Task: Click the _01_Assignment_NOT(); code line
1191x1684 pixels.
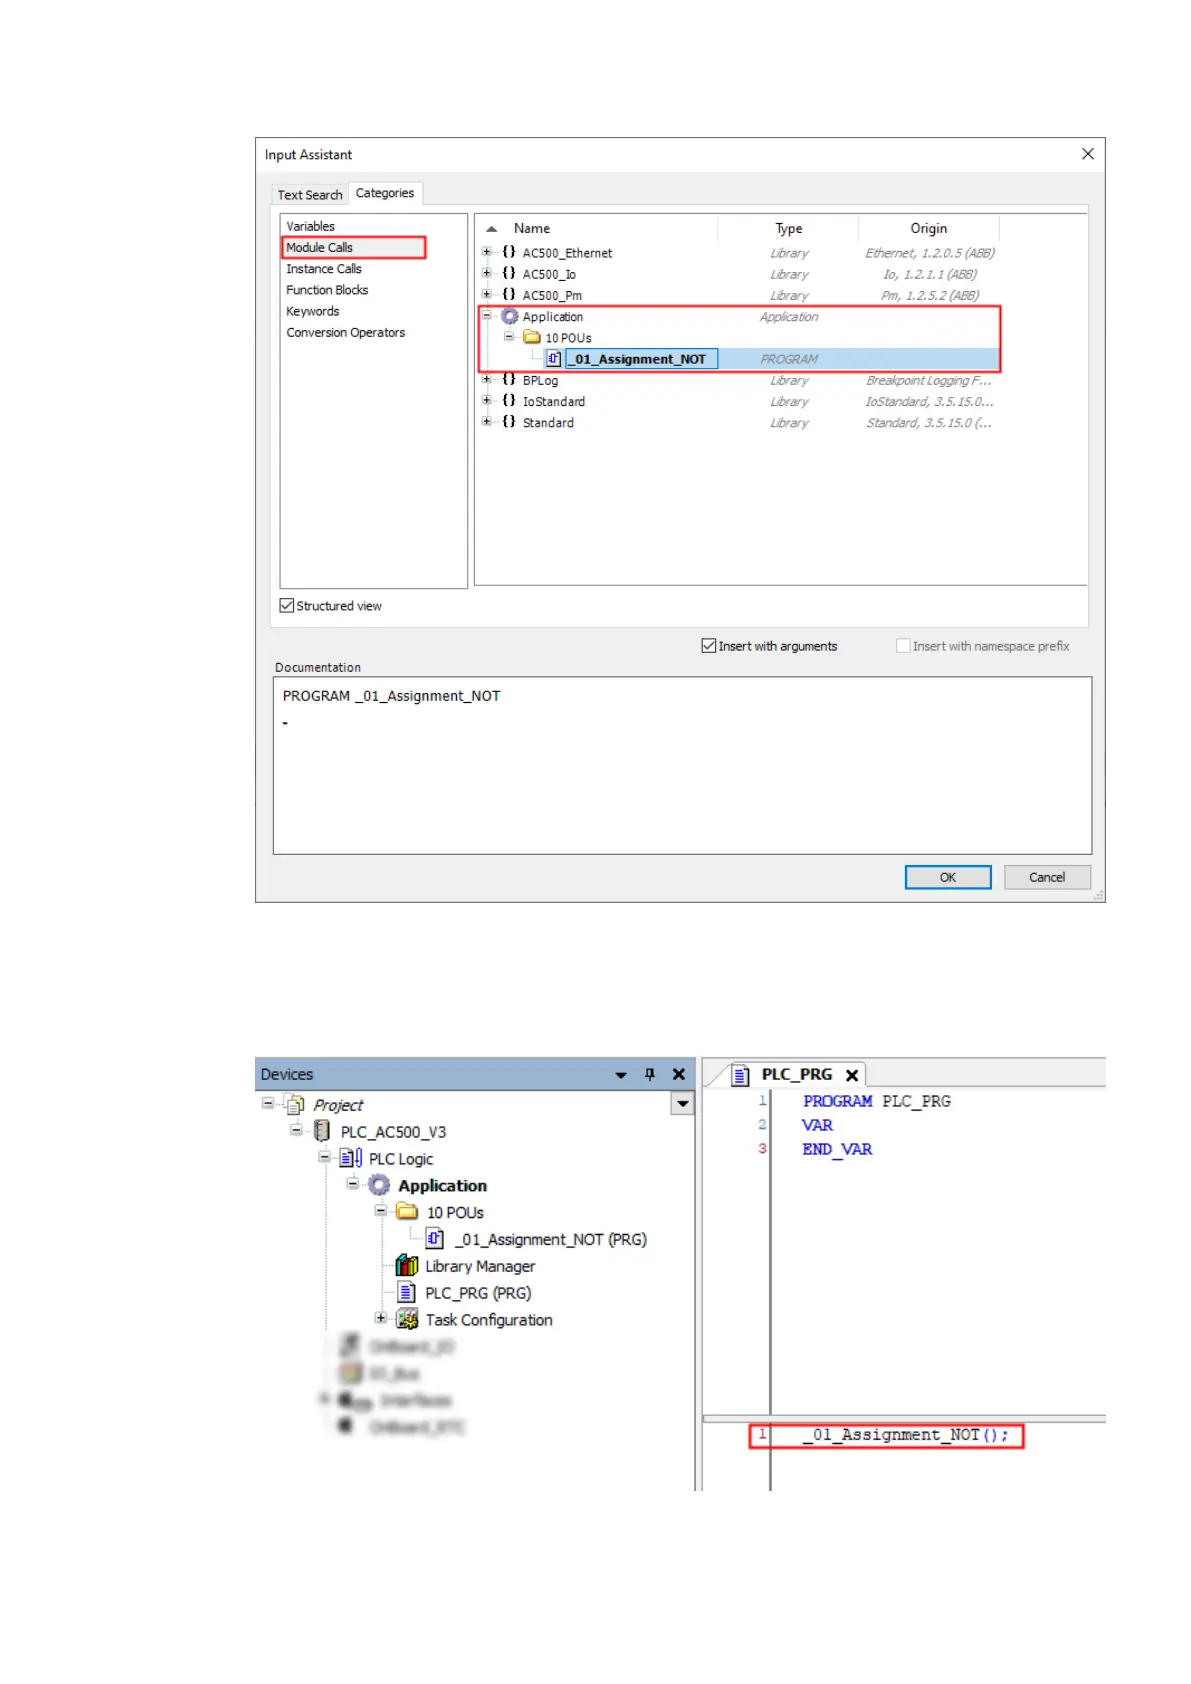Action: [x=906, y=1435]
